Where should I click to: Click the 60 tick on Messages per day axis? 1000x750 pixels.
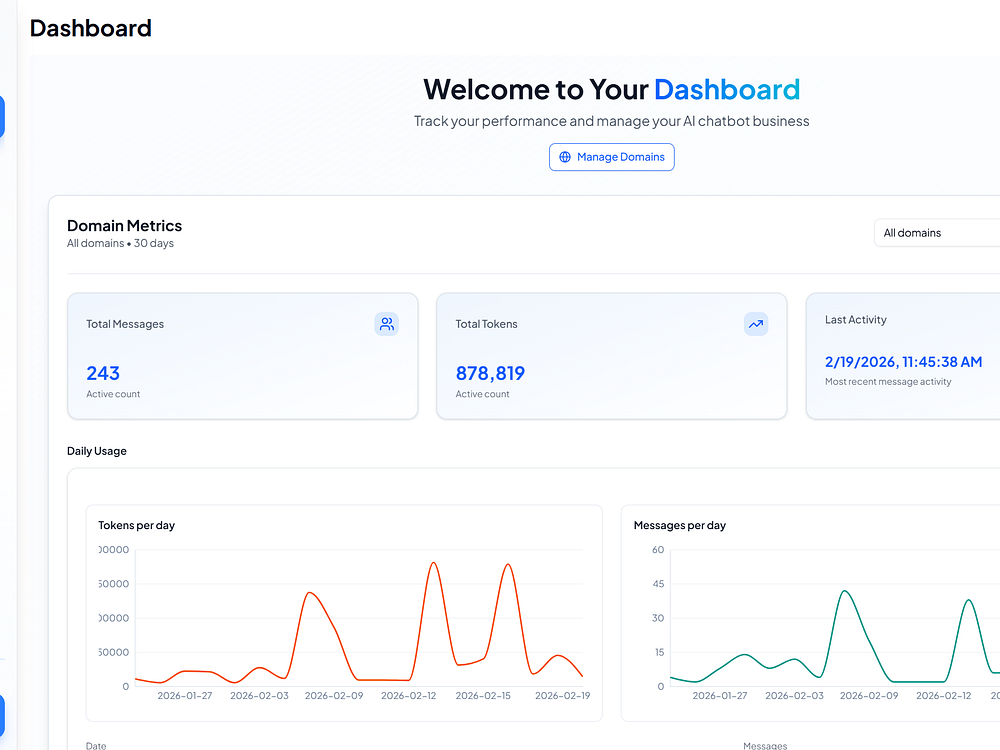pos(658,550)
